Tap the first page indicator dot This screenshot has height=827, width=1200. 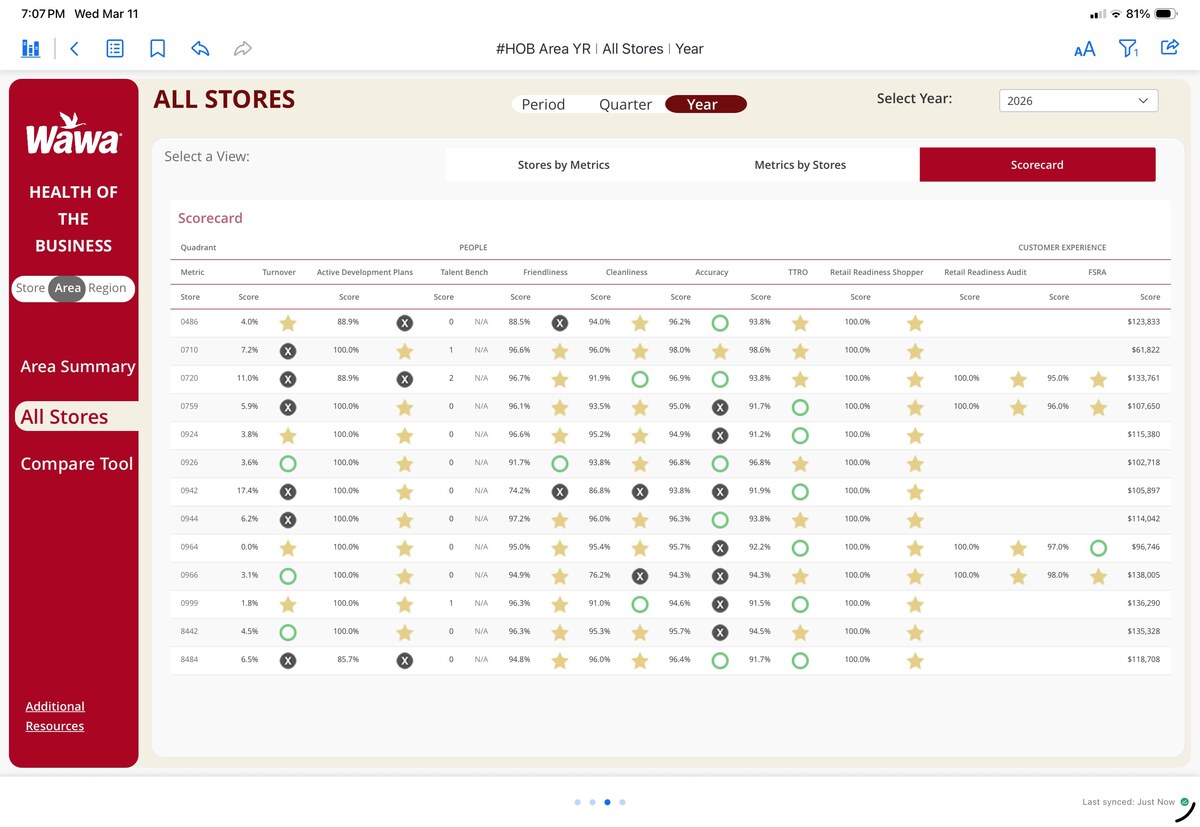(578, 802)
